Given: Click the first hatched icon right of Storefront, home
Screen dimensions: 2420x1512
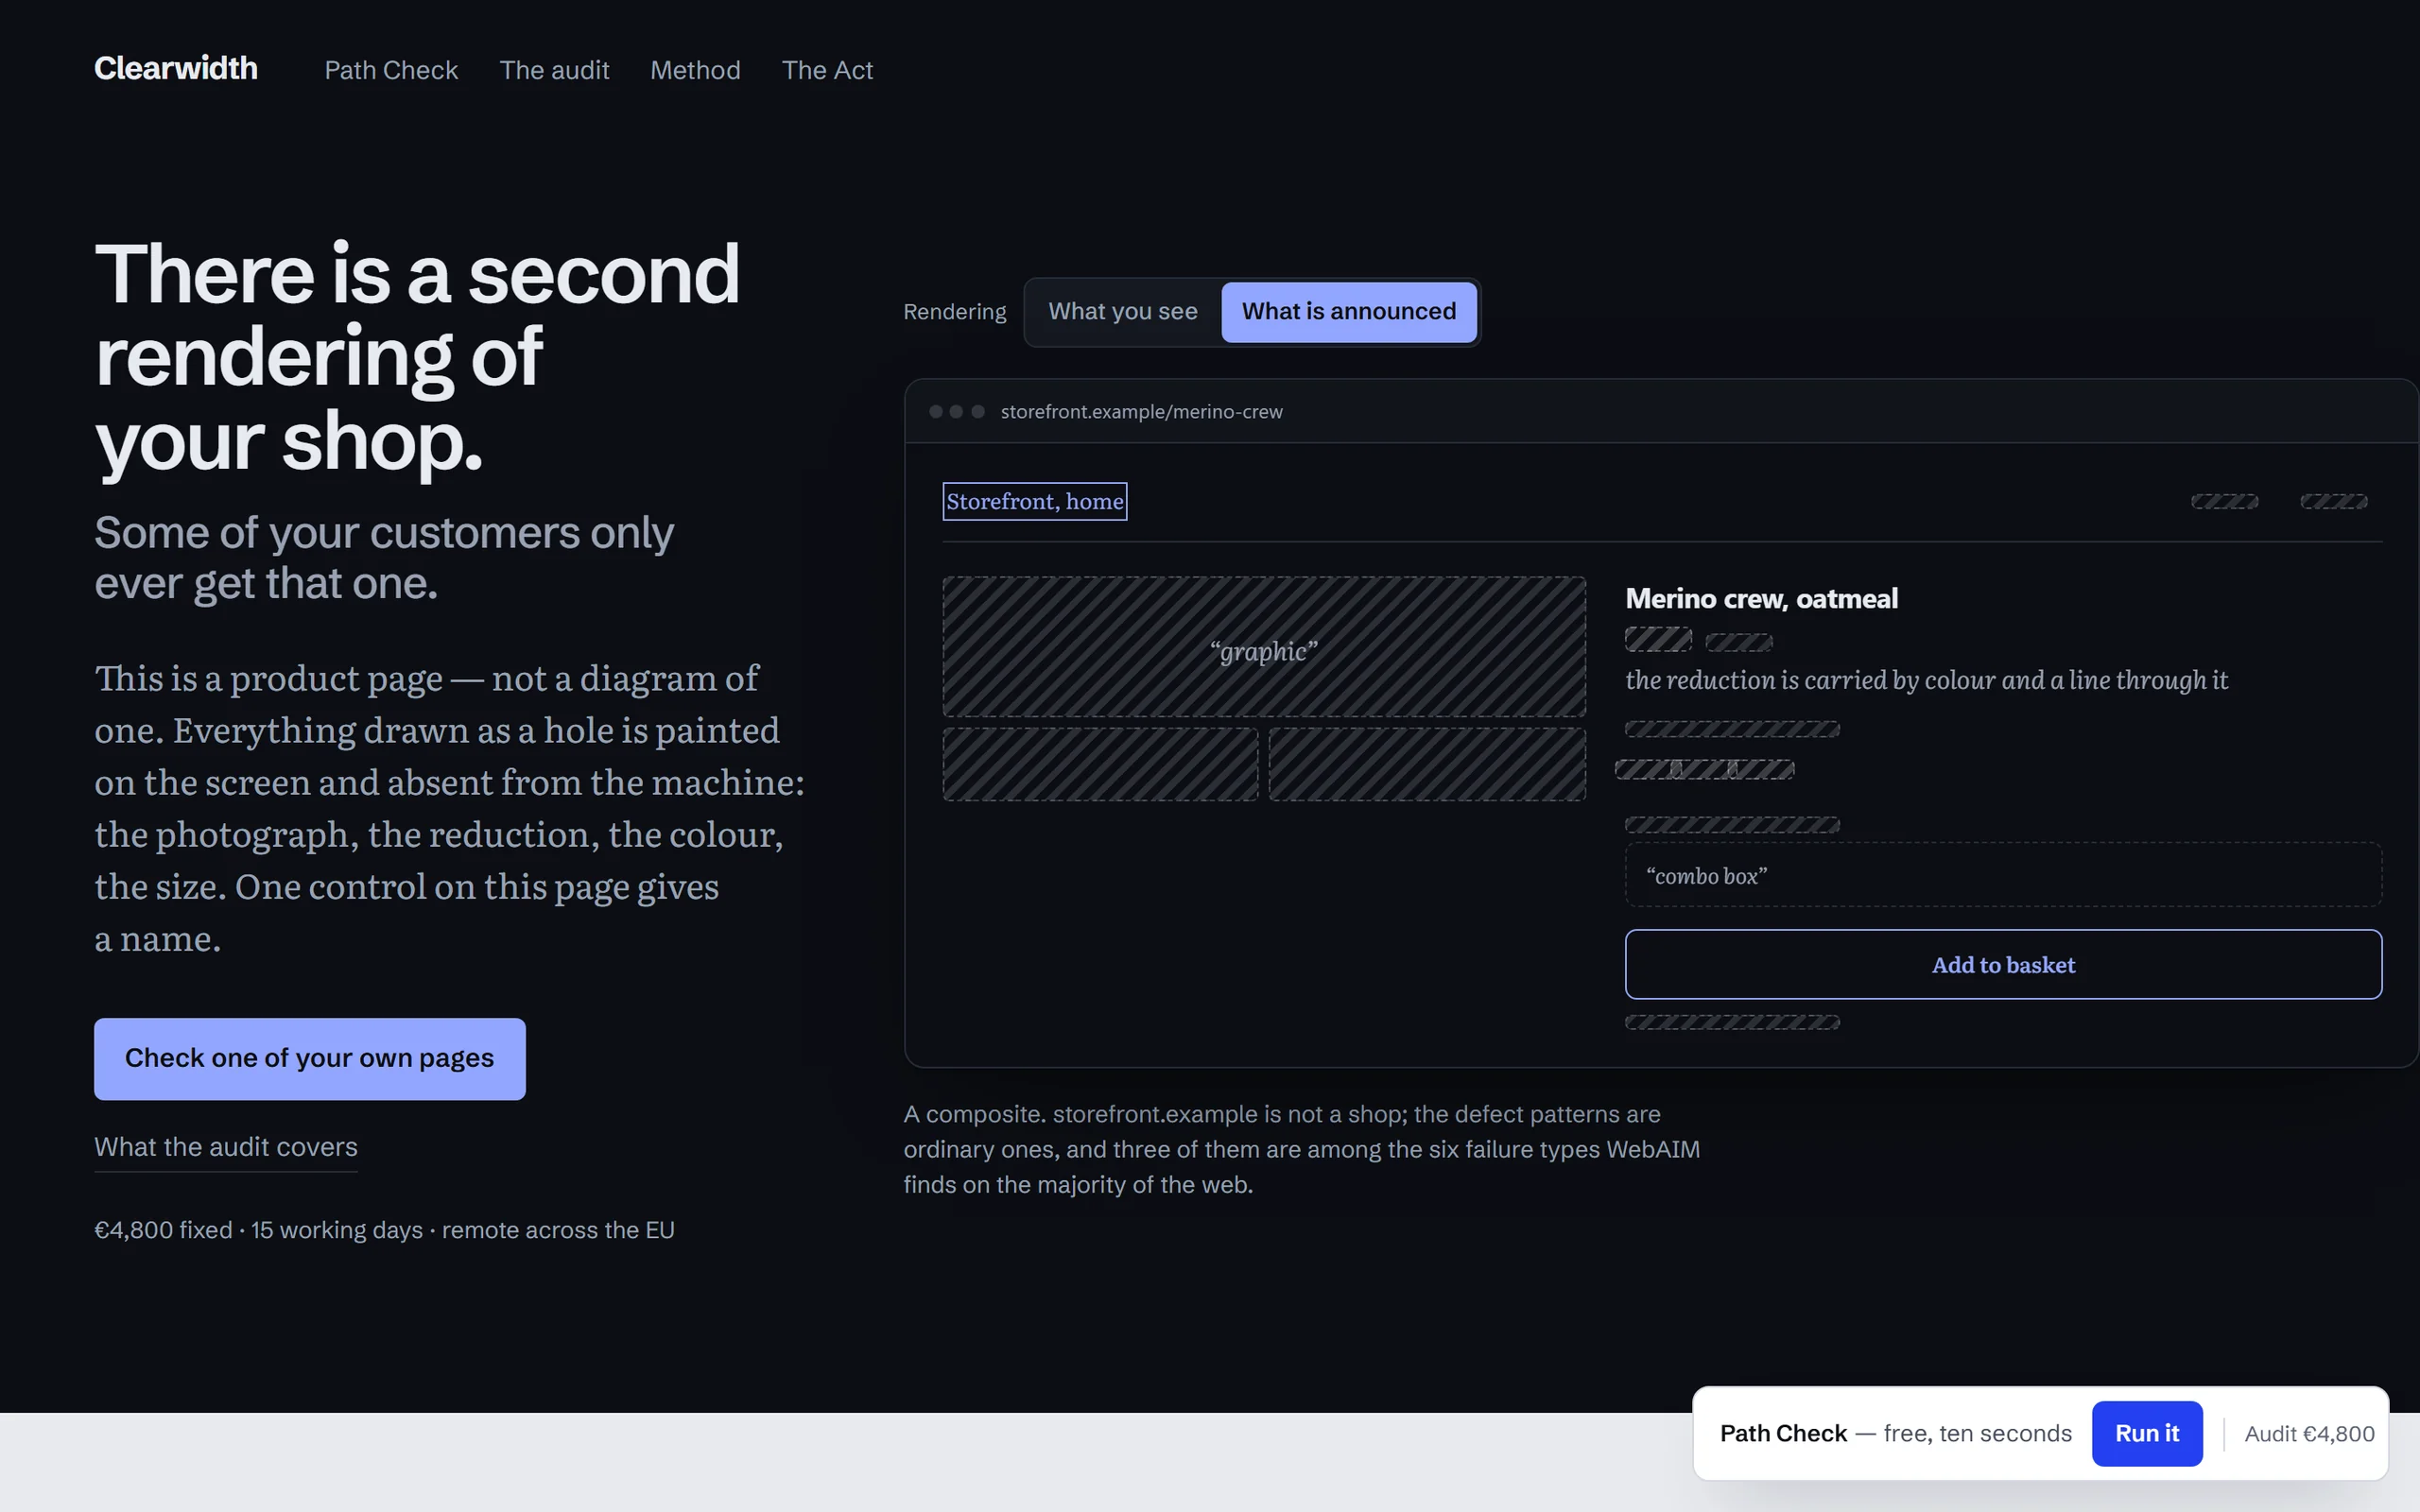Looking at the screenshot, I should [x=2224, y=501].
